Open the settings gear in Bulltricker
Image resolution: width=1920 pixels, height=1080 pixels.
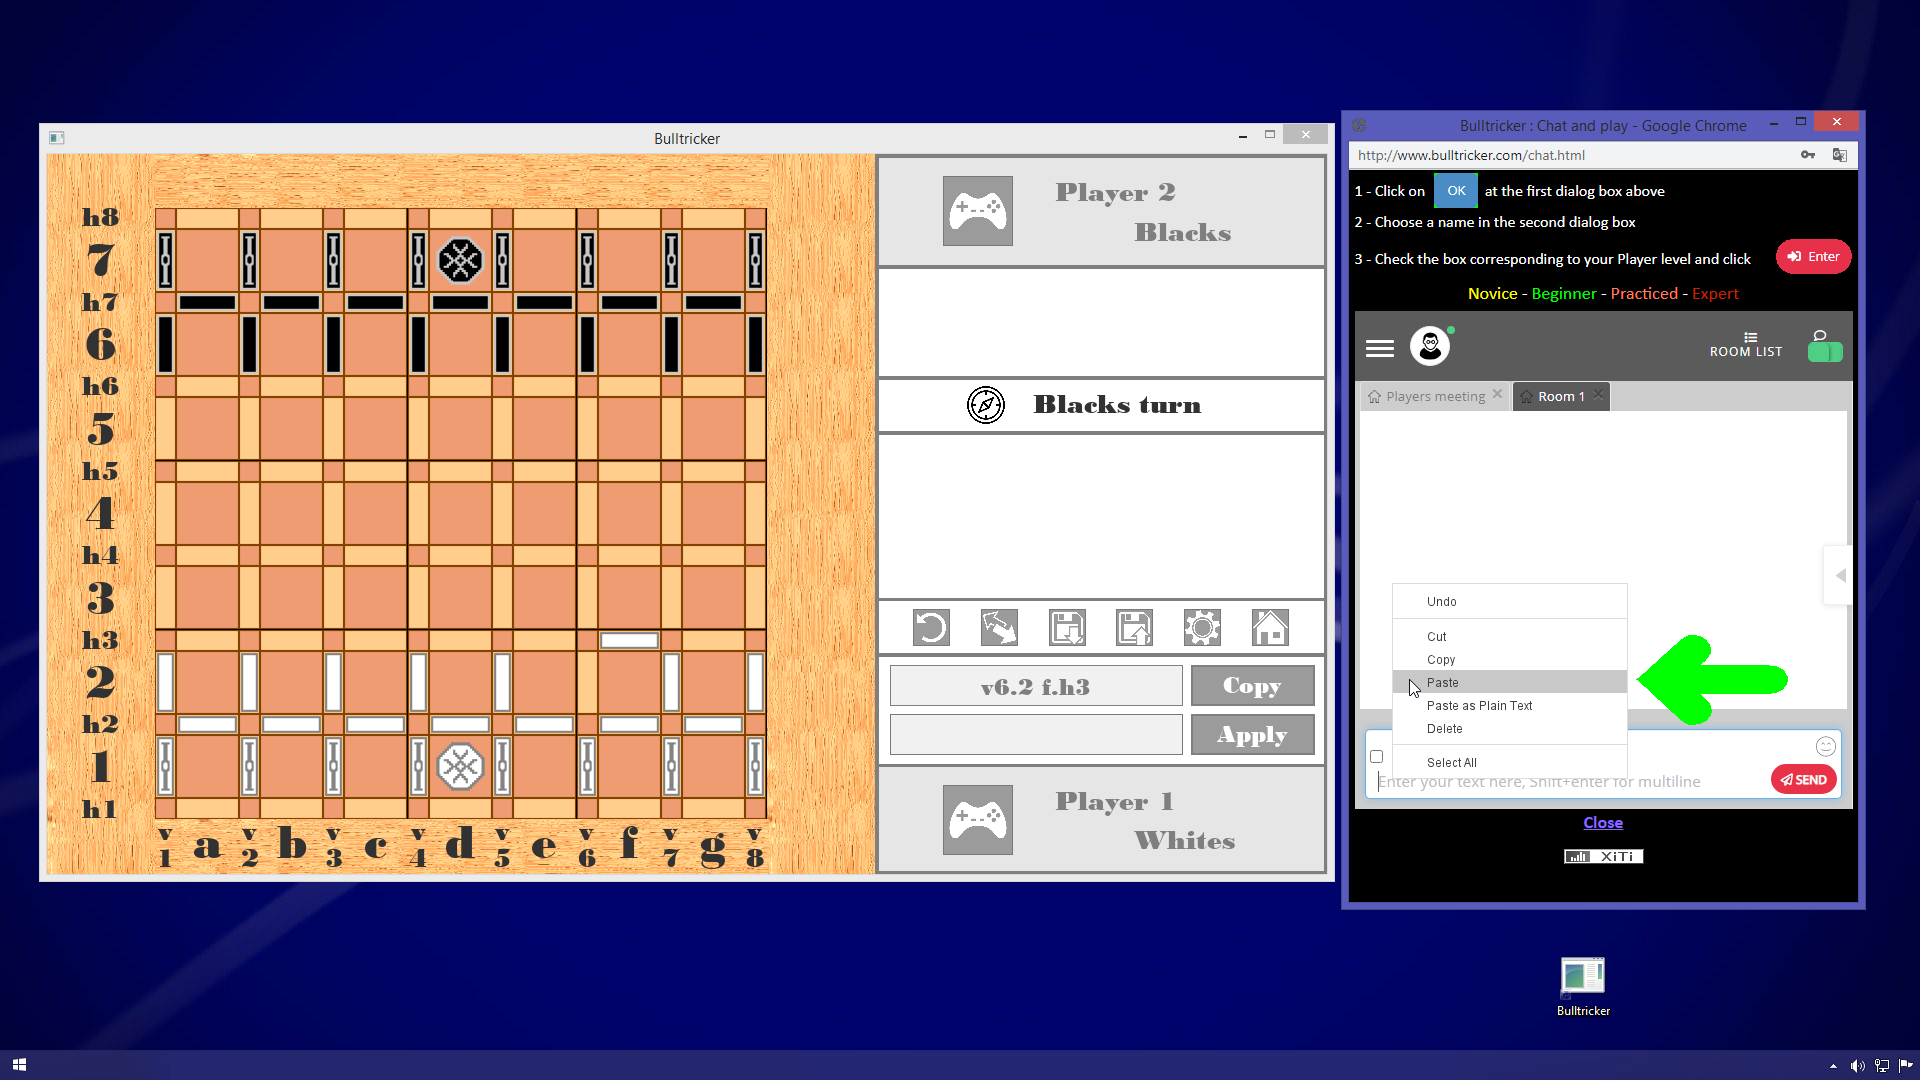(x=1202, y=628)
